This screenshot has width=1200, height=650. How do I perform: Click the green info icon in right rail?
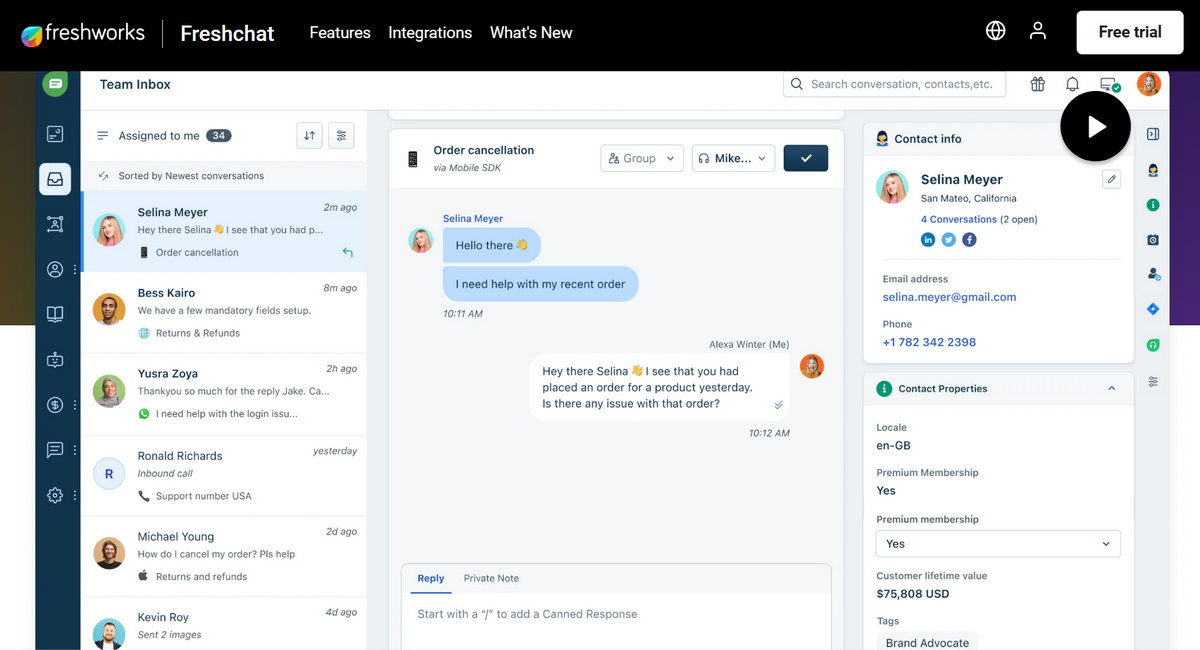point(1153,205)
